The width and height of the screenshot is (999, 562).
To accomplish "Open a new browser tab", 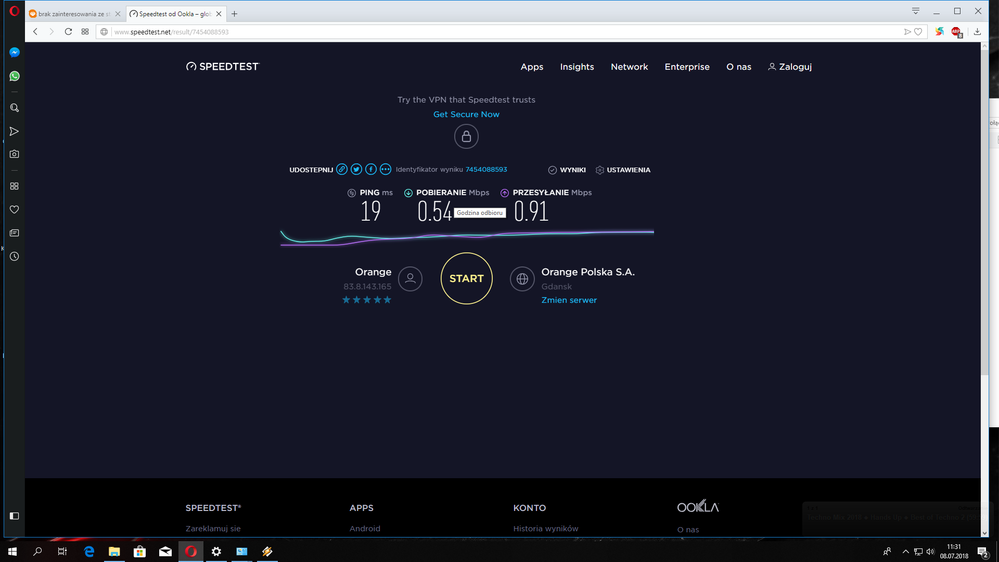I will [x=234, y=13].
